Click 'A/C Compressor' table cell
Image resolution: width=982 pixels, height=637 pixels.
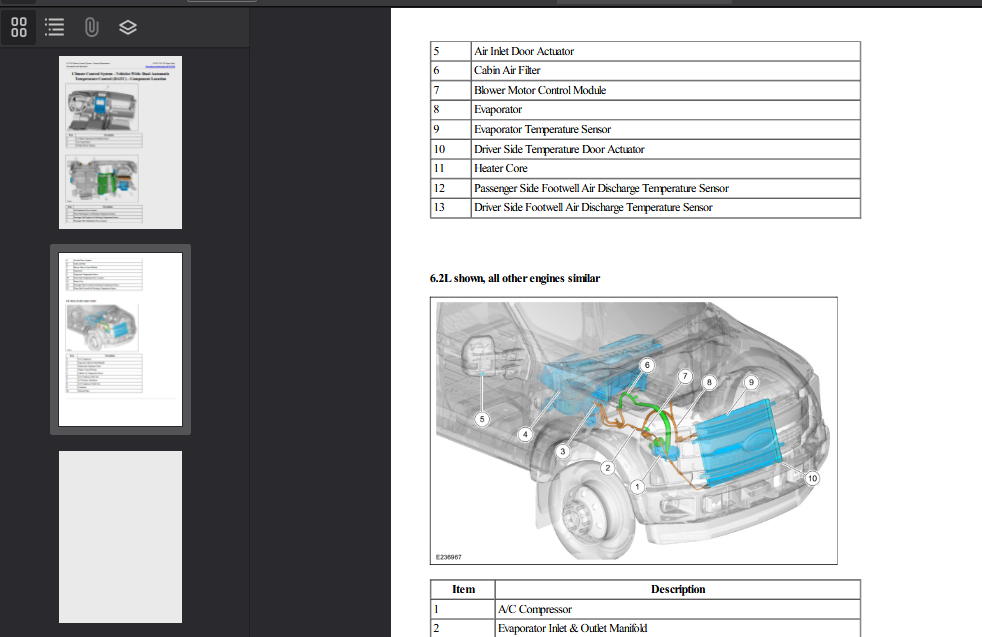click(678, 609)
